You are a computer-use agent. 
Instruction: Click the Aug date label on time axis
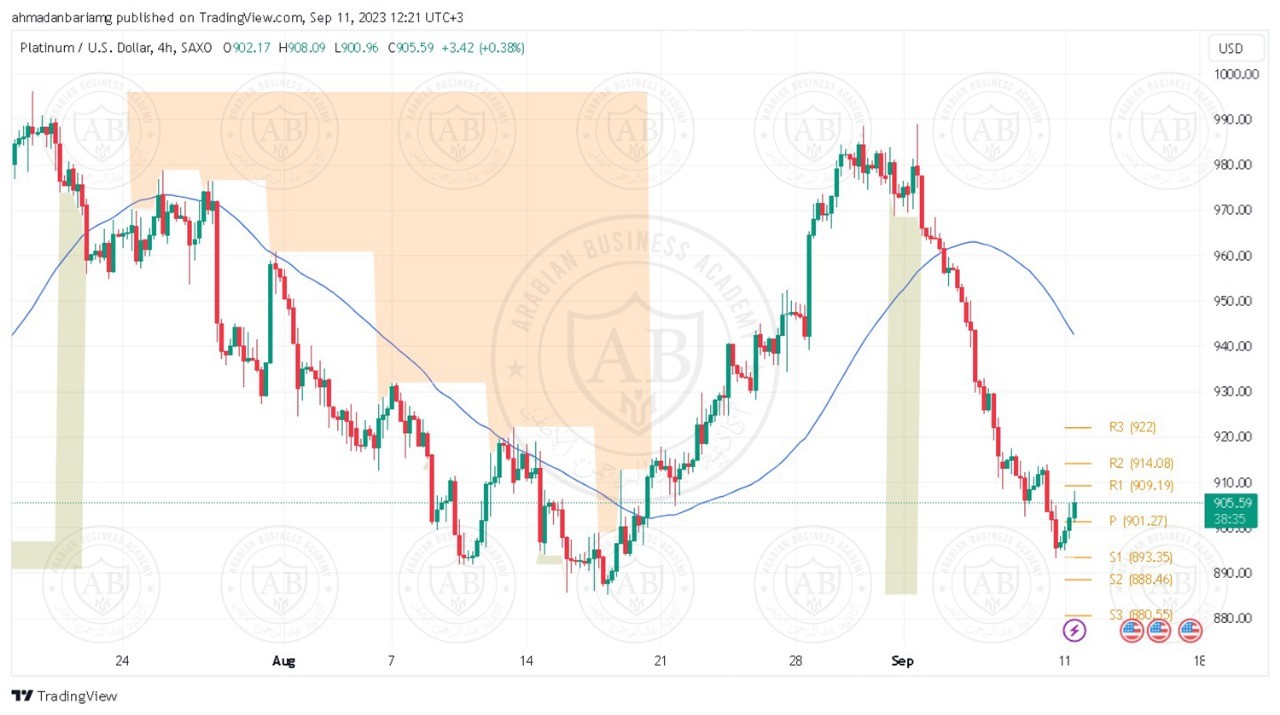(x=285, y=661)
